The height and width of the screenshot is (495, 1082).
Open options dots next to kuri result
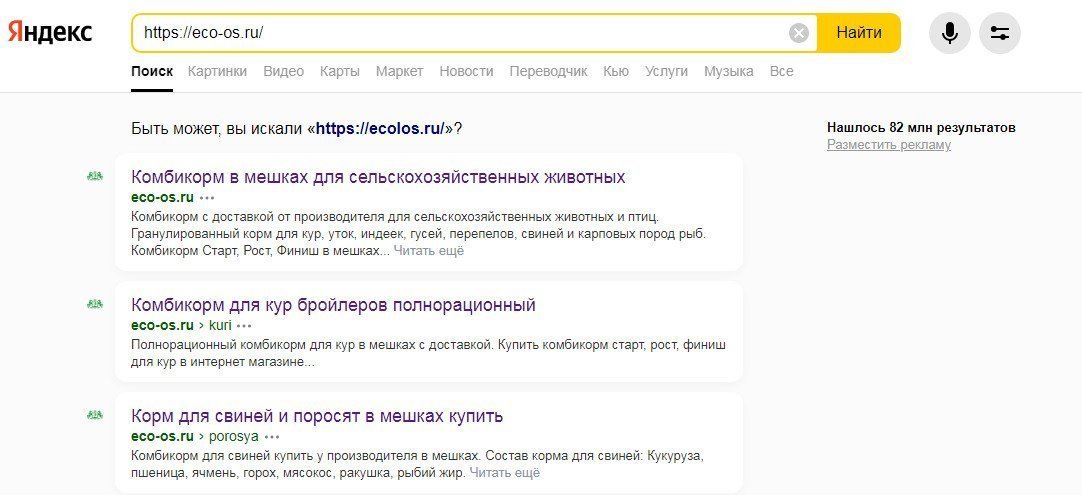click(244, 325)
